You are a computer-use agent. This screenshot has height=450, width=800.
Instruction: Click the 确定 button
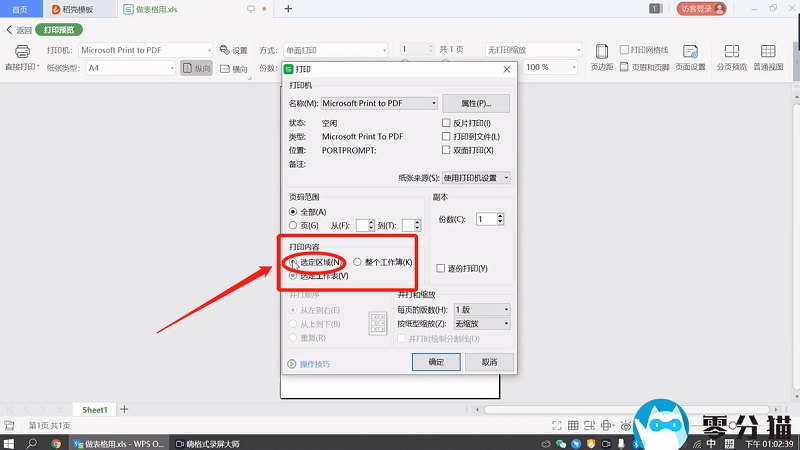click(436, 361)
